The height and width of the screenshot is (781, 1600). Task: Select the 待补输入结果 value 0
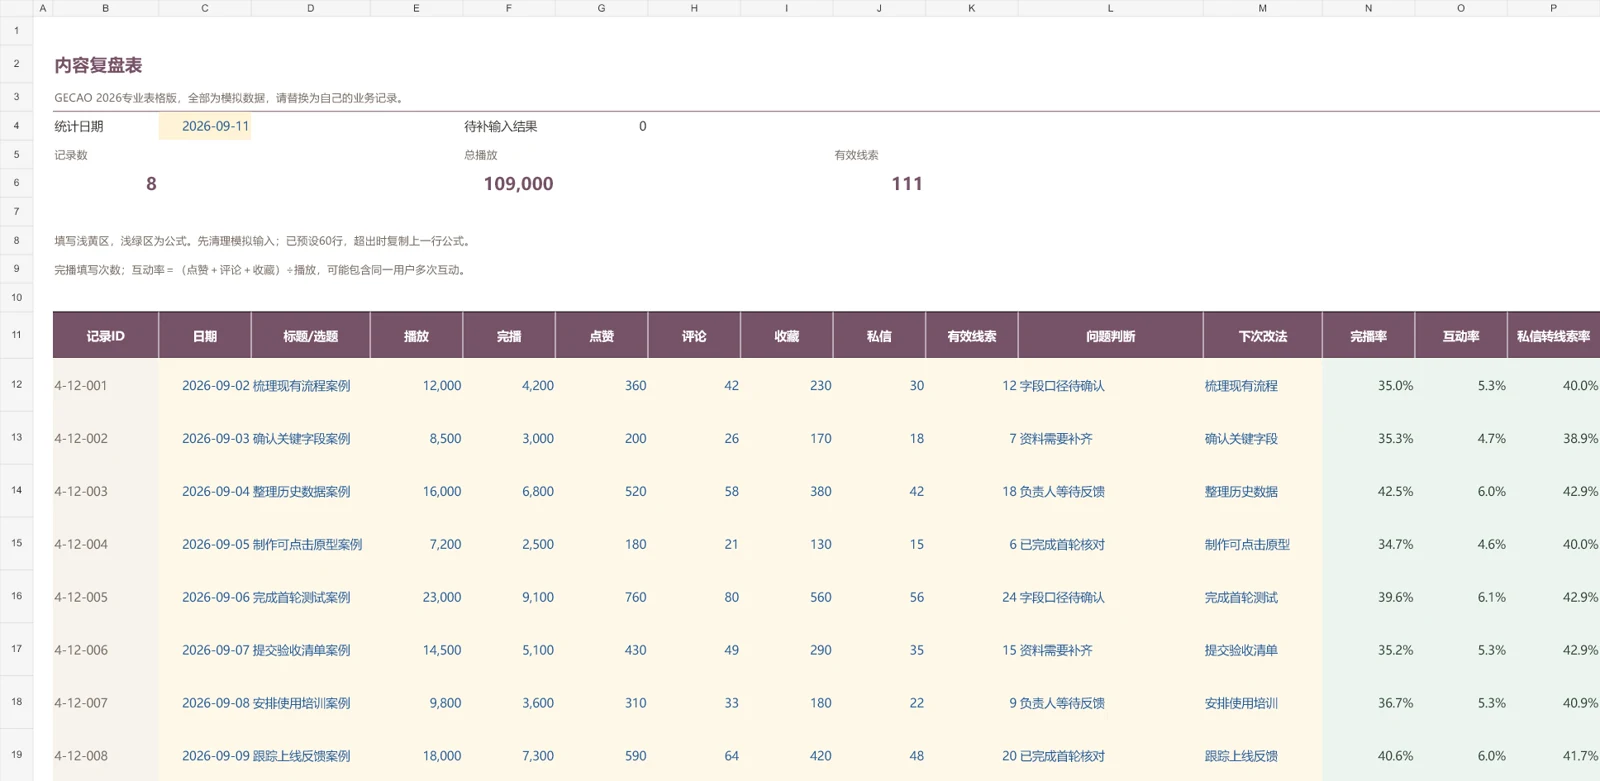[x=642, y=126]
